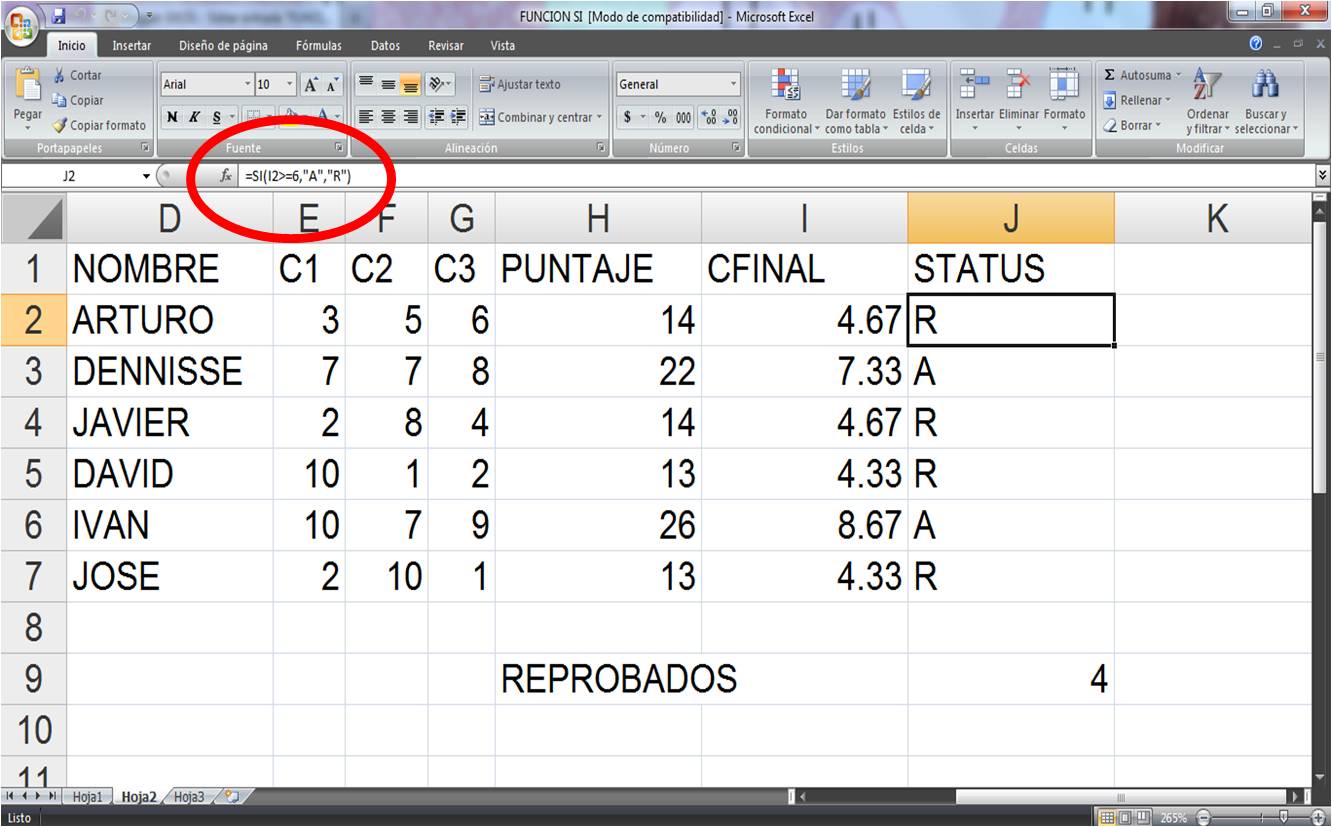The width and height of the screenshot is (1332, 827).
Task: Expand the Autosuma dropdown arrow
Action: click(x=1178, y=76)
